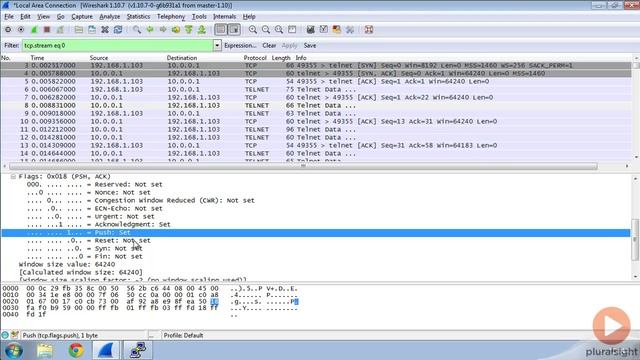Restart the running live capture icon
The height and width of the screenshot is (360, 640).
[60, 29]
